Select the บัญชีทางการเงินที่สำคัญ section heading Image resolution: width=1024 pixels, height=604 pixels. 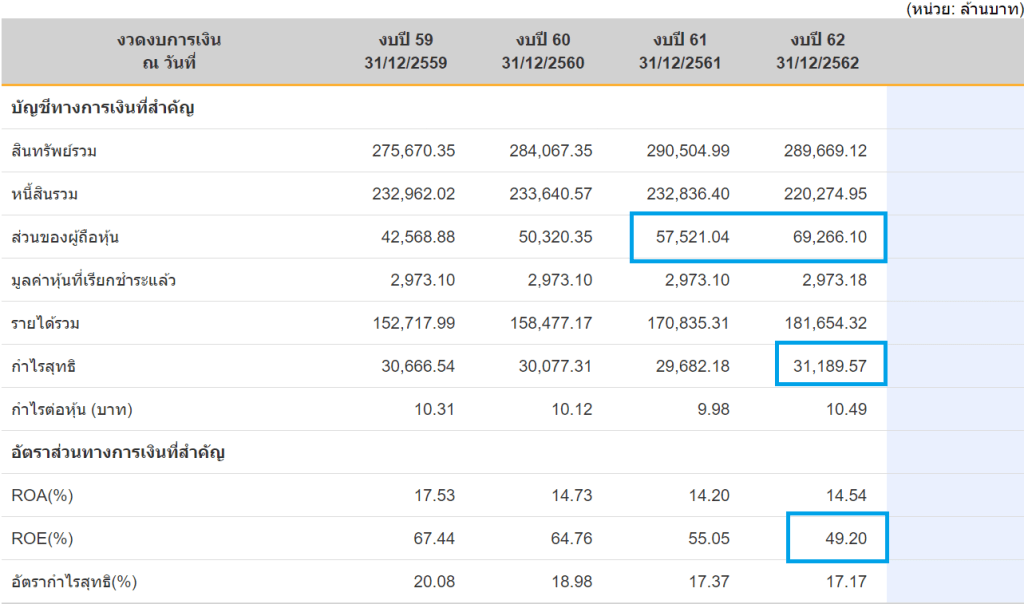point(101,107)
